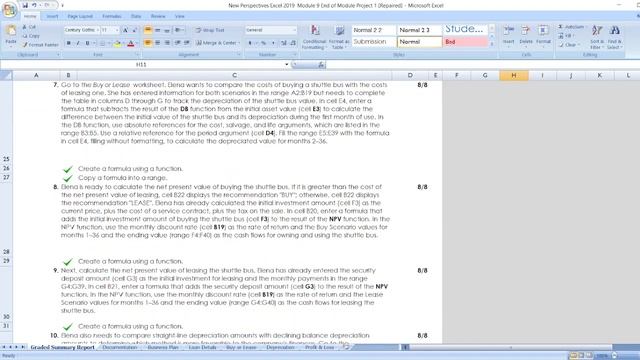Image resolution: width=640 pixels, height=360 pixels.
Task: Open the Data ribbon tab
Action: pos(136,16)
